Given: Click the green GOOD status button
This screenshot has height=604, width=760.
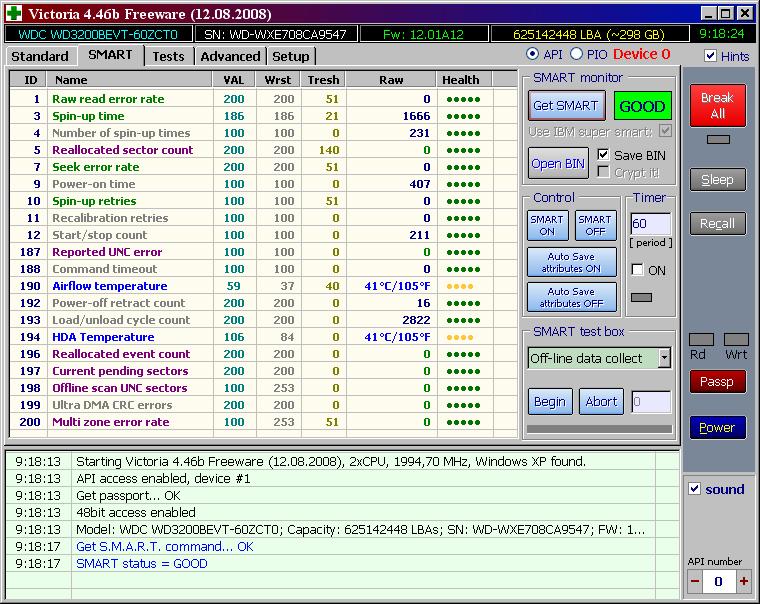Looking at the screenshot, I should (x=642, y=106).
